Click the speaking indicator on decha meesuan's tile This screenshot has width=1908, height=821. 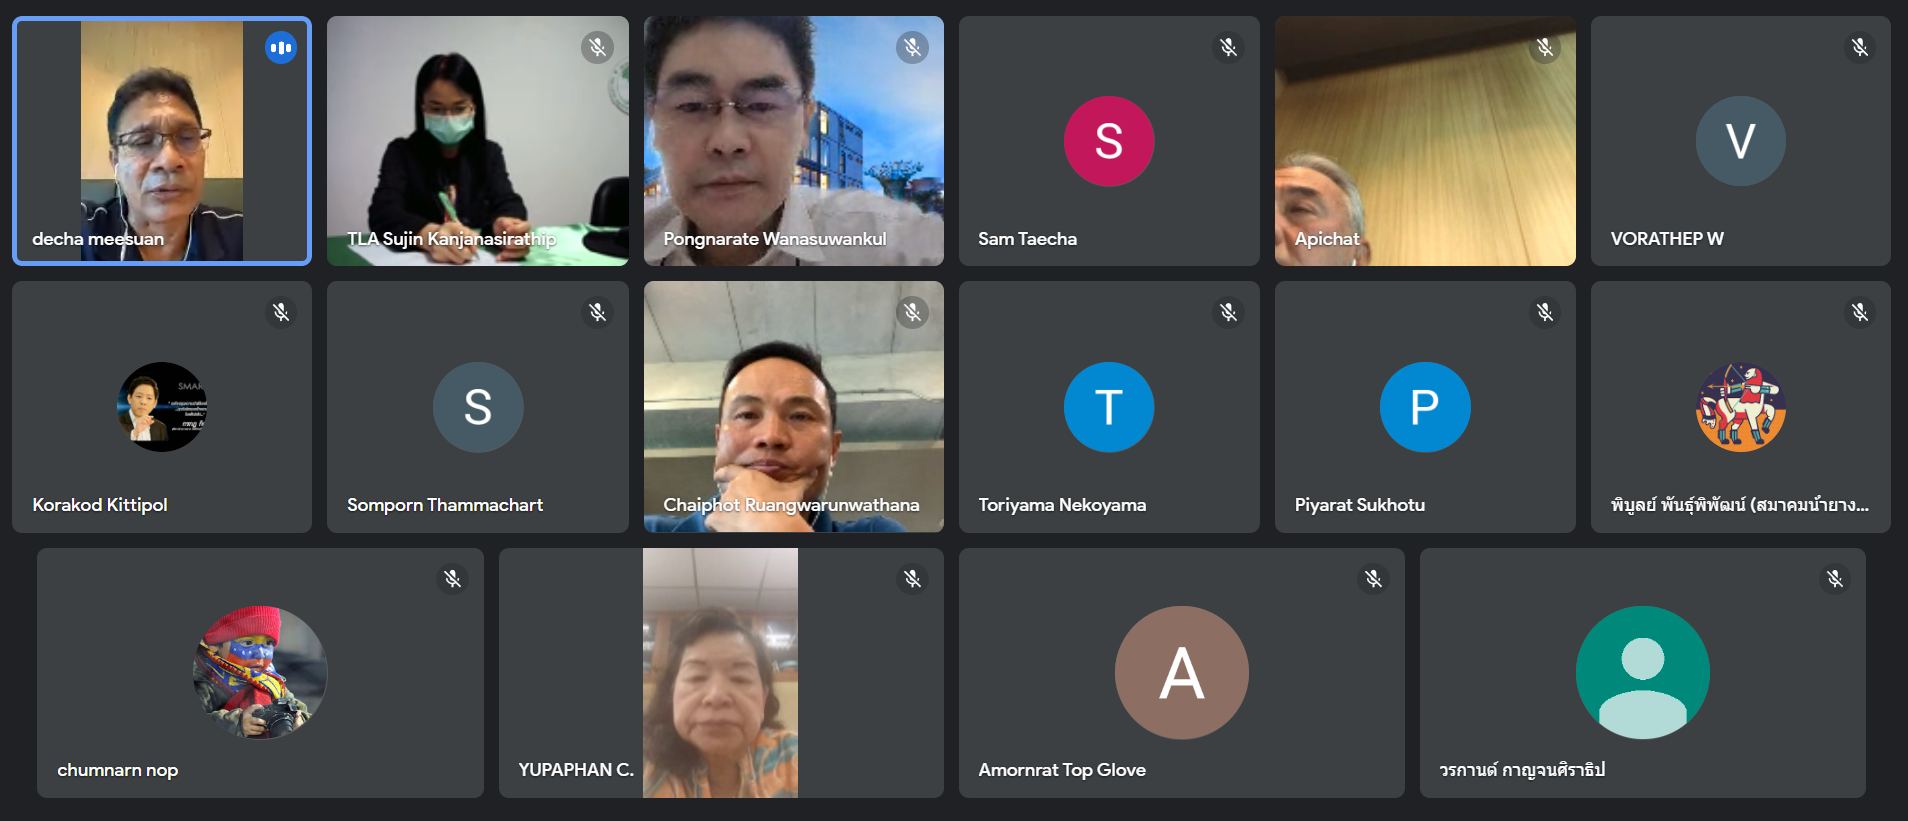tap(281, 47)
